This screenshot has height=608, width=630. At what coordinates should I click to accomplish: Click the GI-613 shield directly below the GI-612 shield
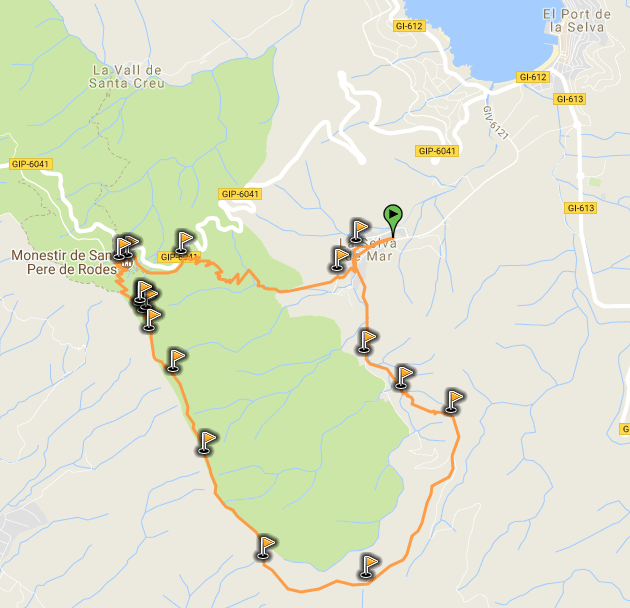[x=569, y=99]
